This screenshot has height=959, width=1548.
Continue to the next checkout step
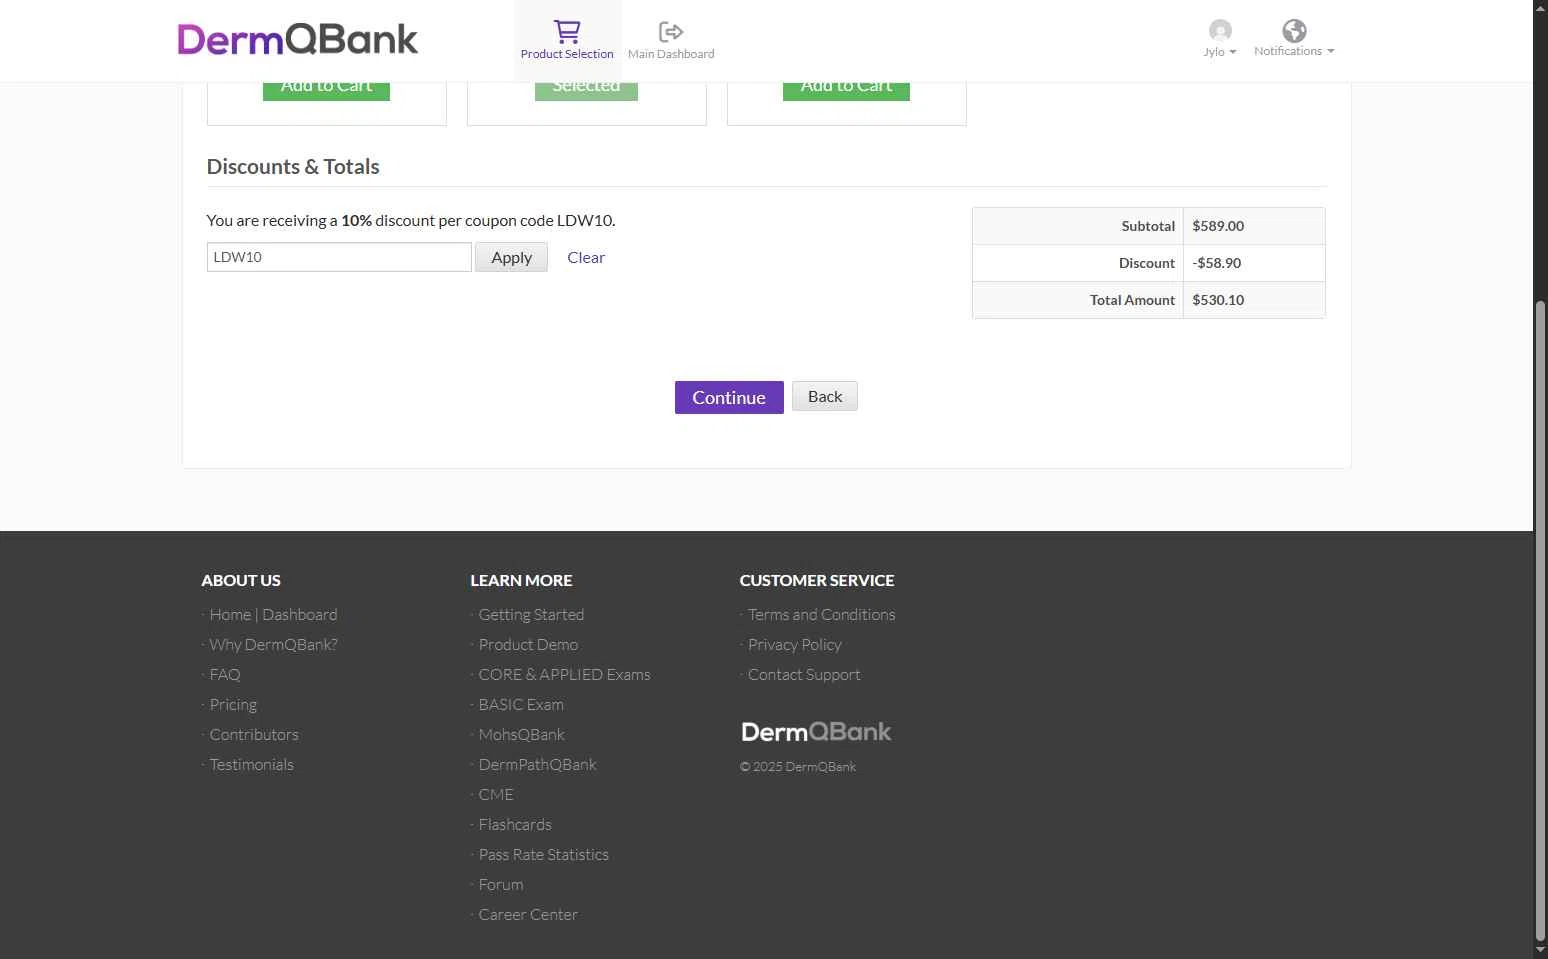point(729,397)
